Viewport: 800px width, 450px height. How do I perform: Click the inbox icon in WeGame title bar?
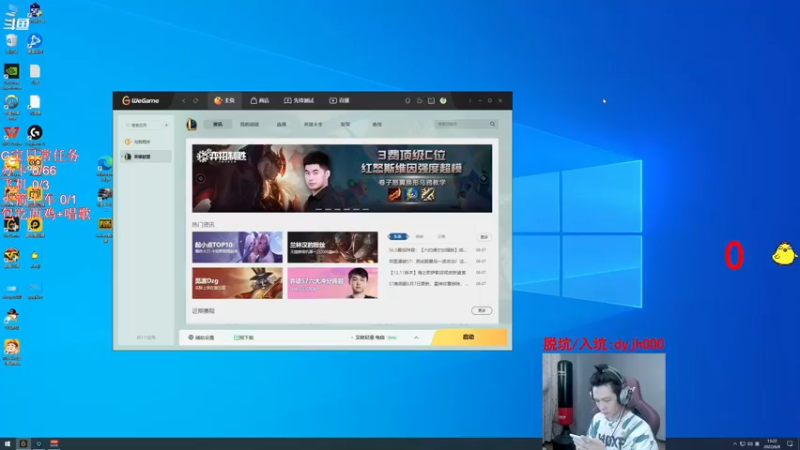pyautogui.click(x=431, y=101)
